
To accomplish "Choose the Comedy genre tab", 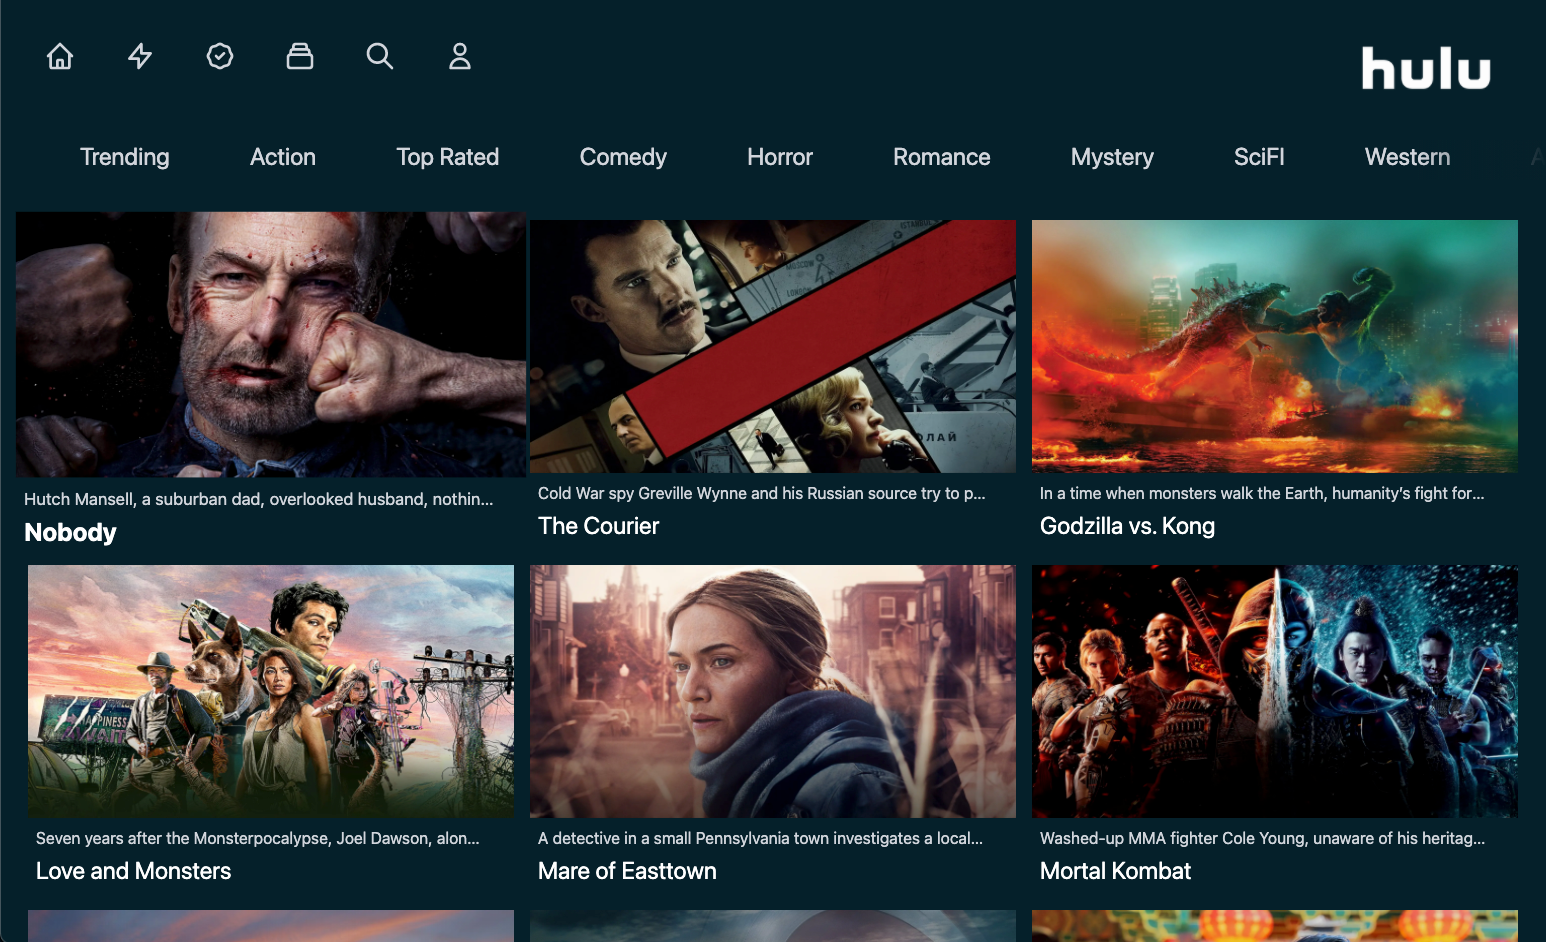I will point(623,157).
